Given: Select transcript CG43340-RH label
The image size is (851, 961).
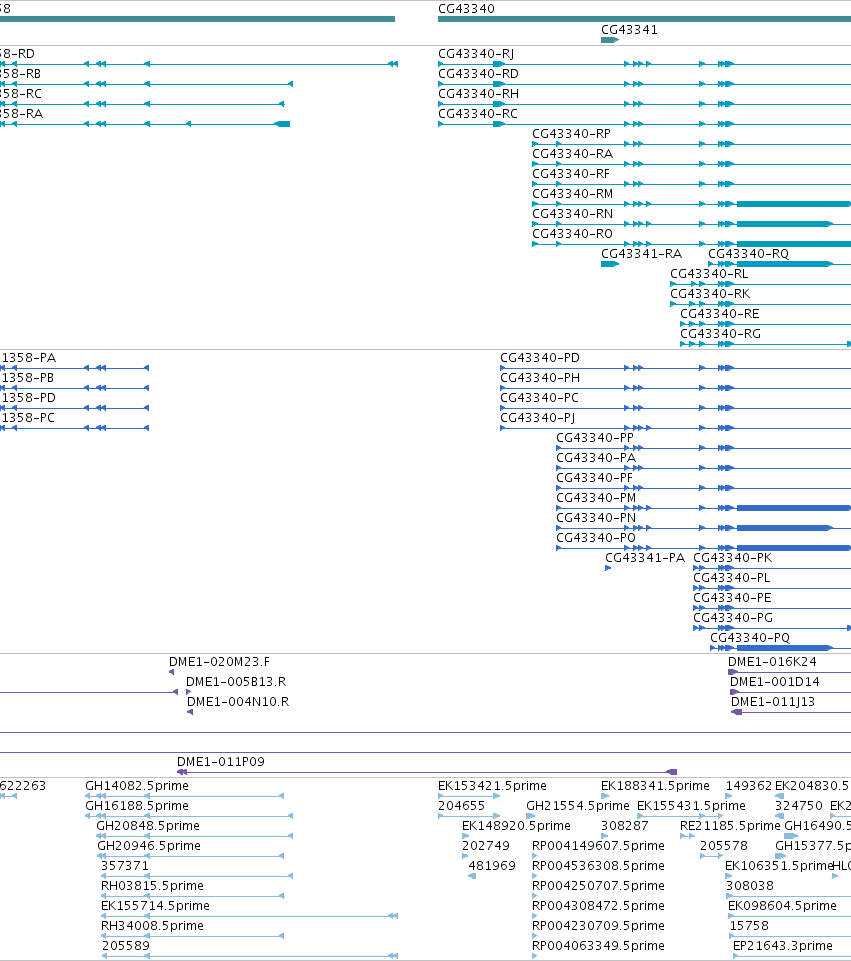Looking at the screenshot, I should point(478,94).
